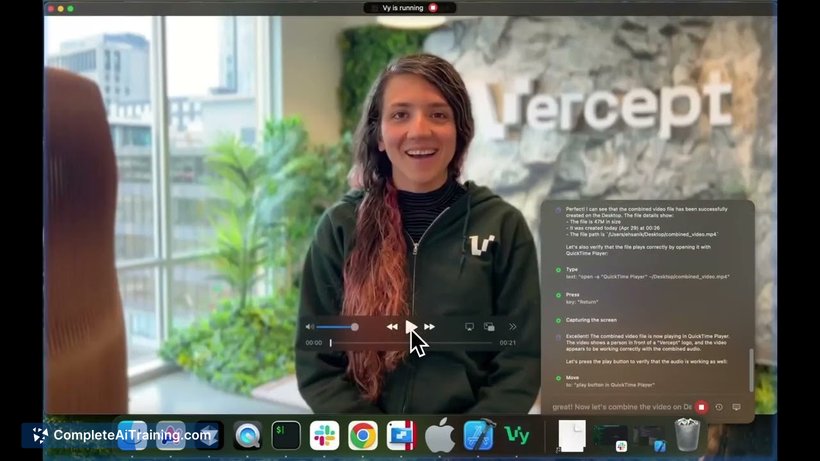Launch Google Chrome from the dock
Image resolution: width=820 pixels, height=461 pixels.
[362, 435]
